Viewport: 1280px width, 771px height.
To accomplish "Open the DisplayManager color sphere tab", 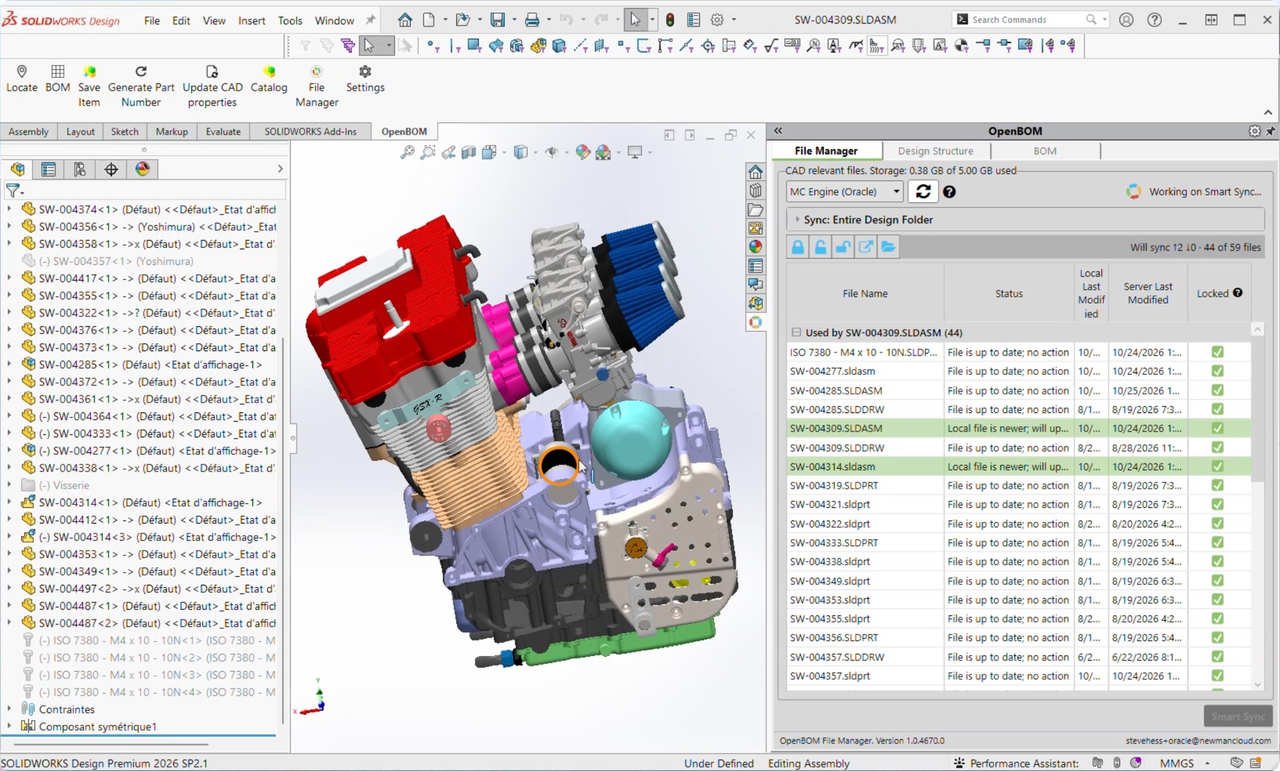I will [x=142, y=169].
